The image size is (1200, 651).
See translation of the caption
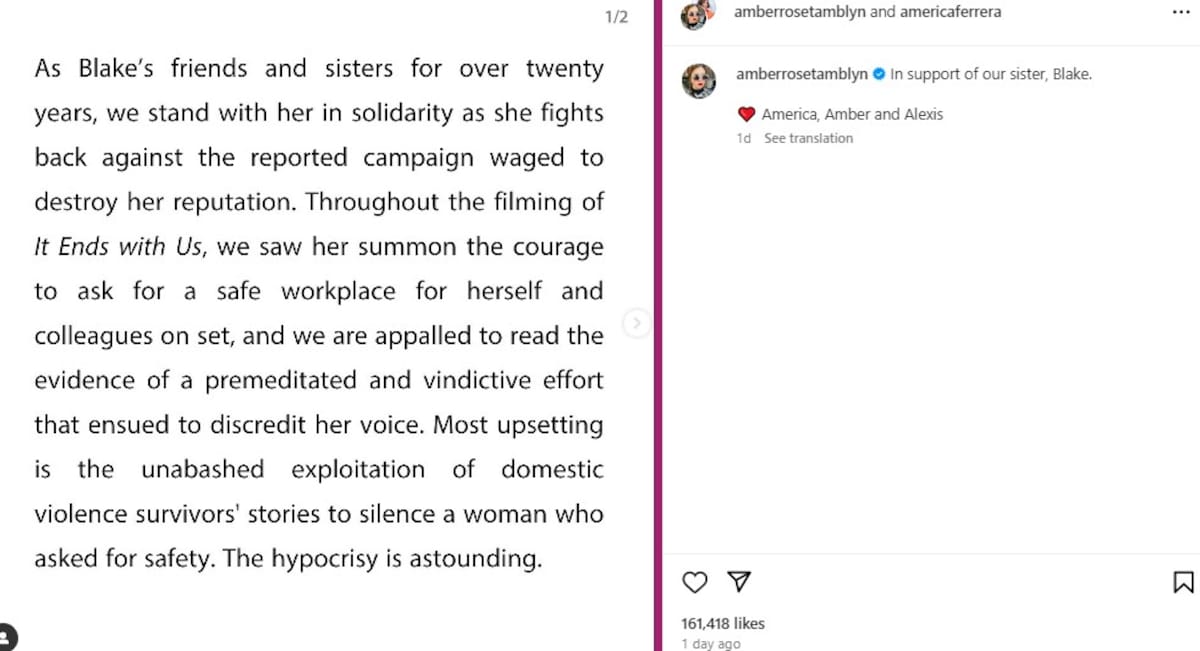coord(809,138)
